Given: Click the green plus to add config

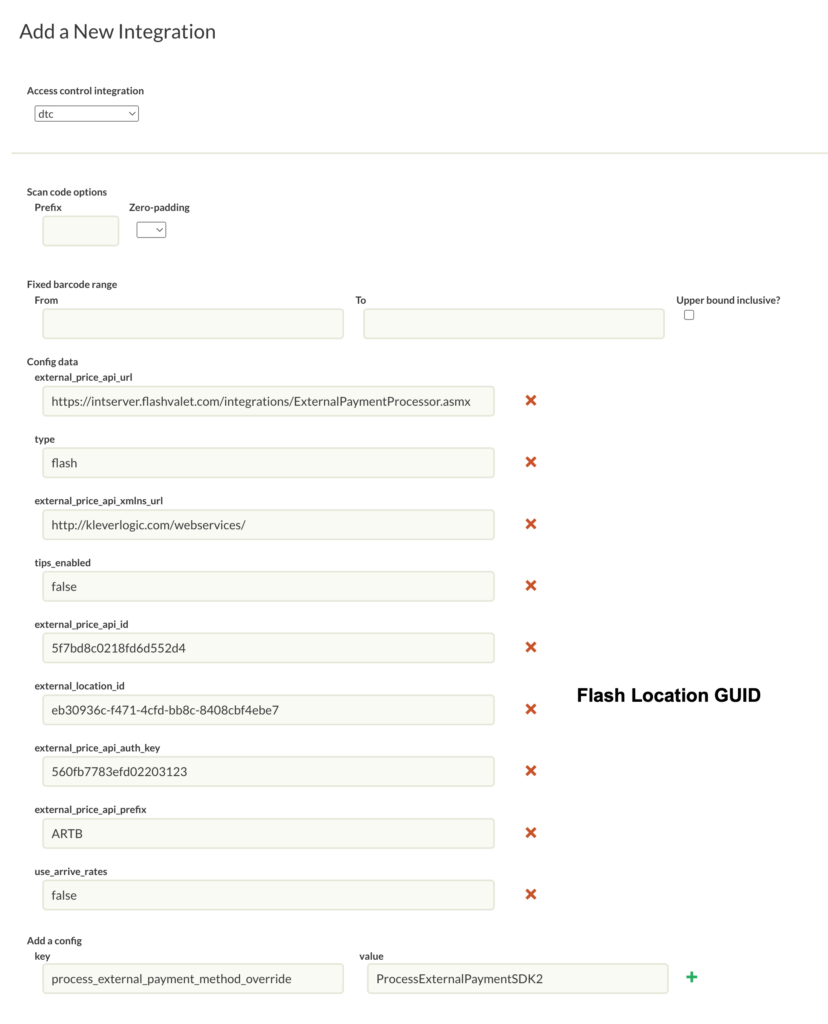Looking at the screenshot, I should pos(691,977).
